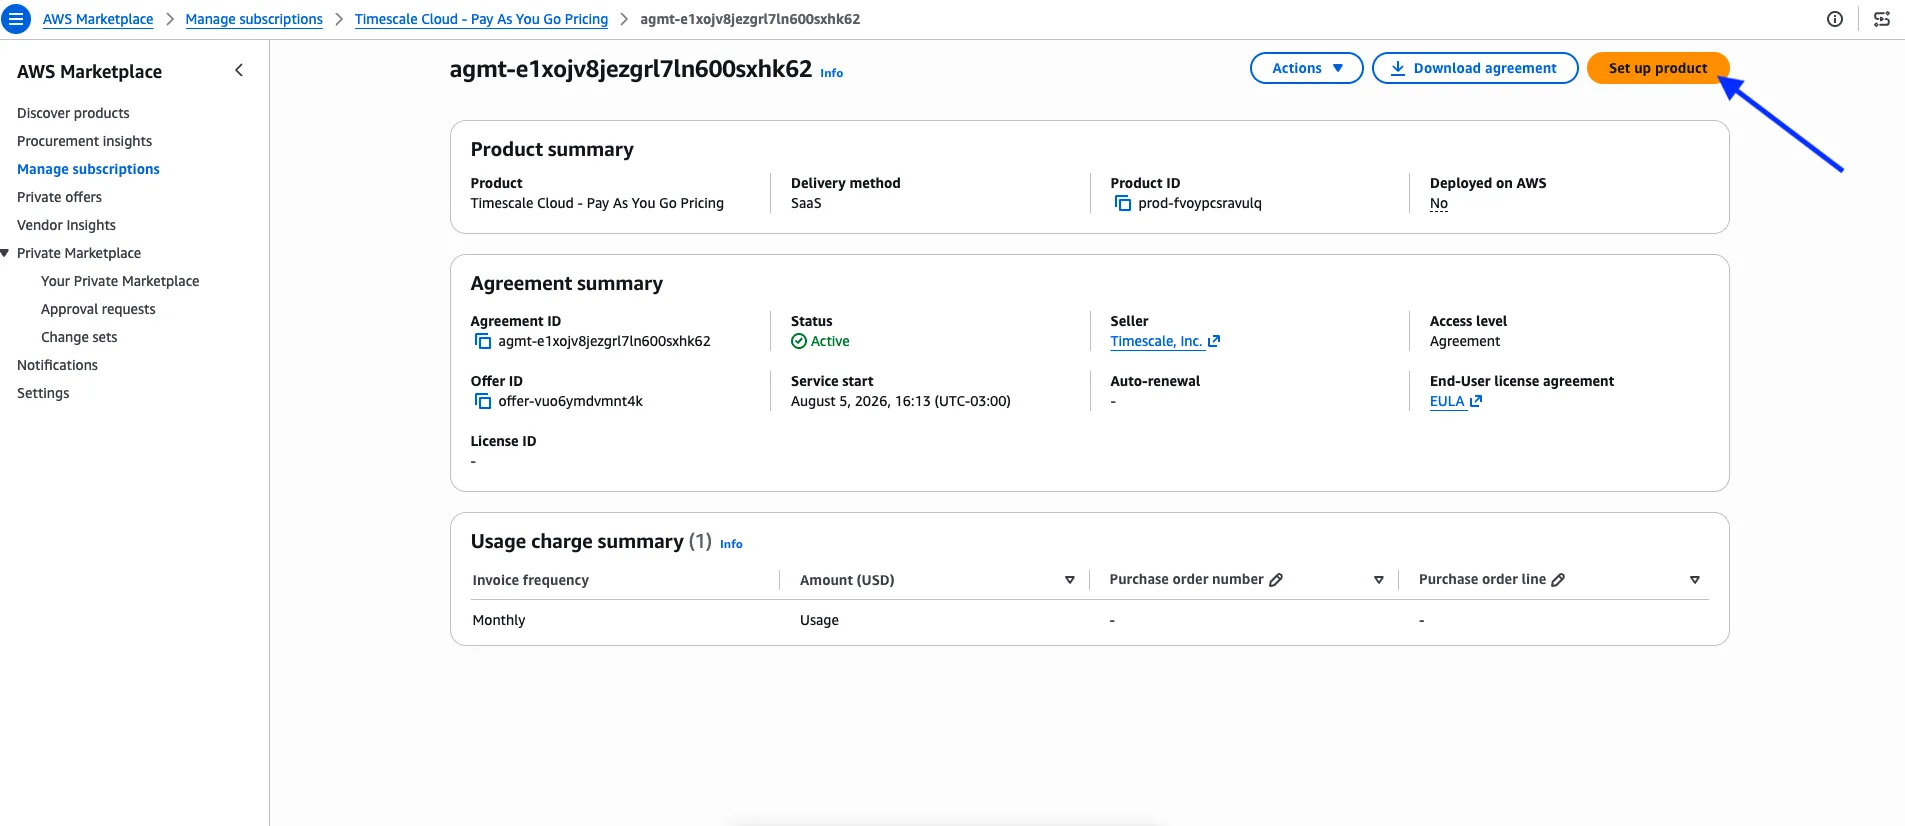1905x826 pixels.
Task: Click the SaaS delivery method value
Action: point(806,203)
